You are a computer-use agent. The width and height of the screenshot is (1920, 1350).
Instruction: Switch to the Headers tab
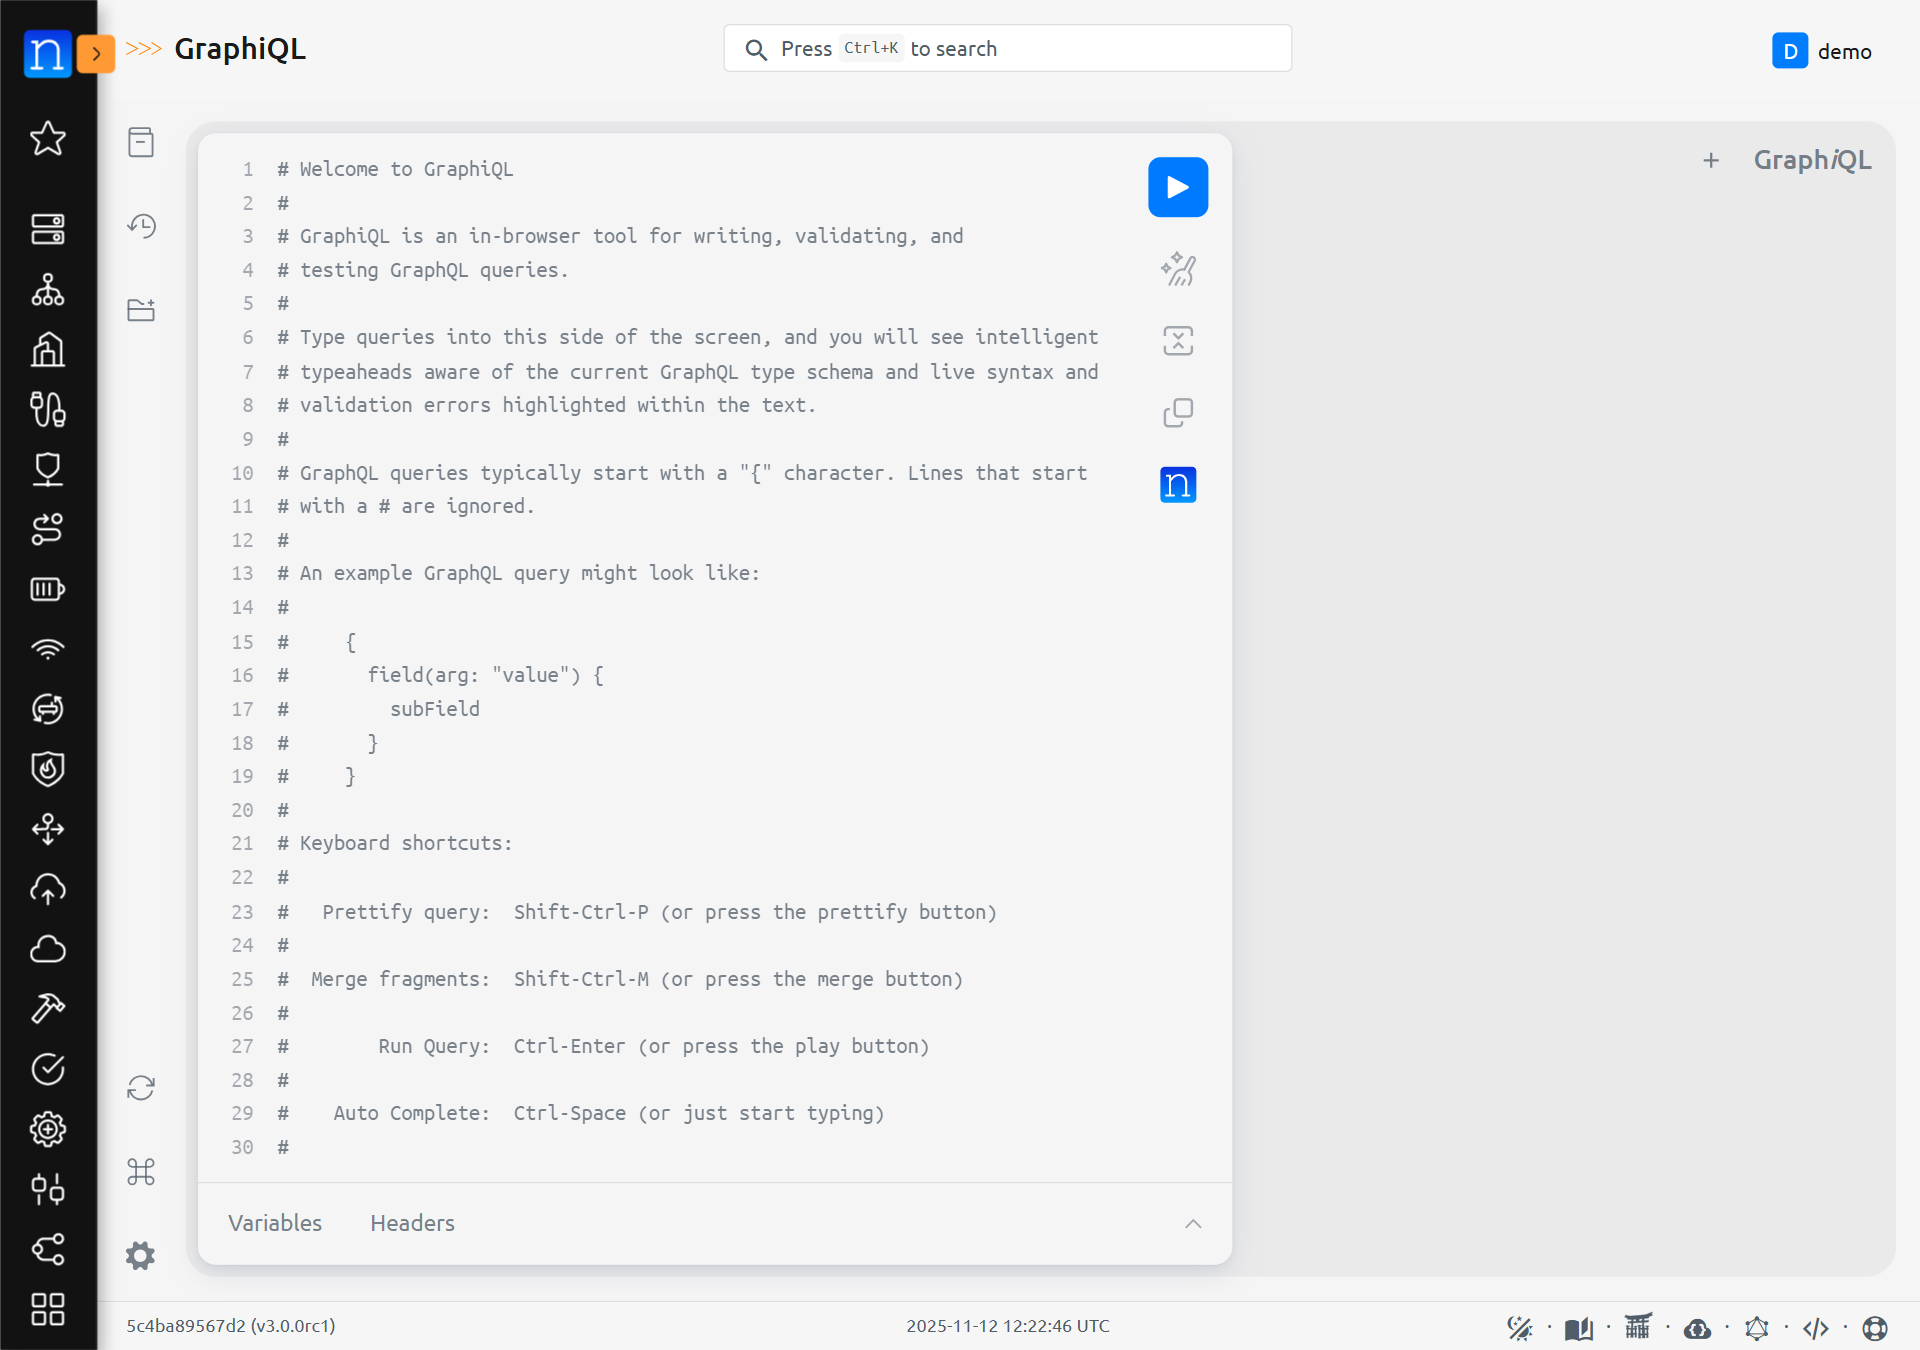(412, 1223)
